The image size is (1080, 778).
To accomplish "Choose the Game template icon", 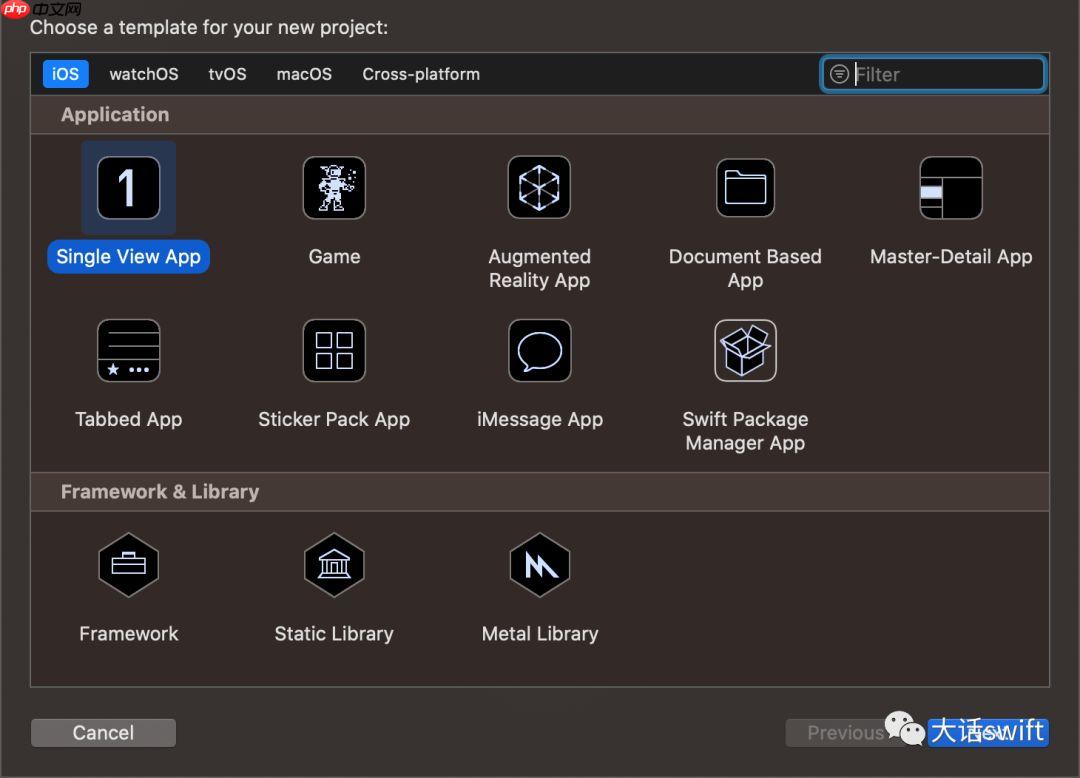I will pyautogui.click(x=334, y=188).
